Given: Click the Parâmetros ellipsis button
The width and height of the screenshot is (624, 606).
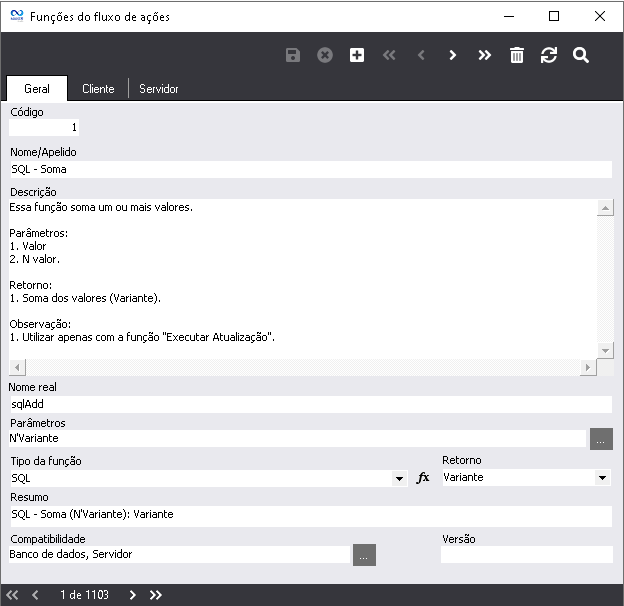Looking at the screenshot, I should click(x=601, y=438).
